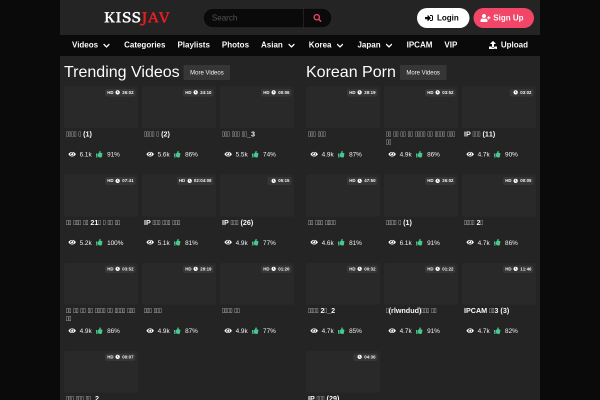The image size is (600, 400).
Task: Click the Login button
Action: [x=443, y=18]
